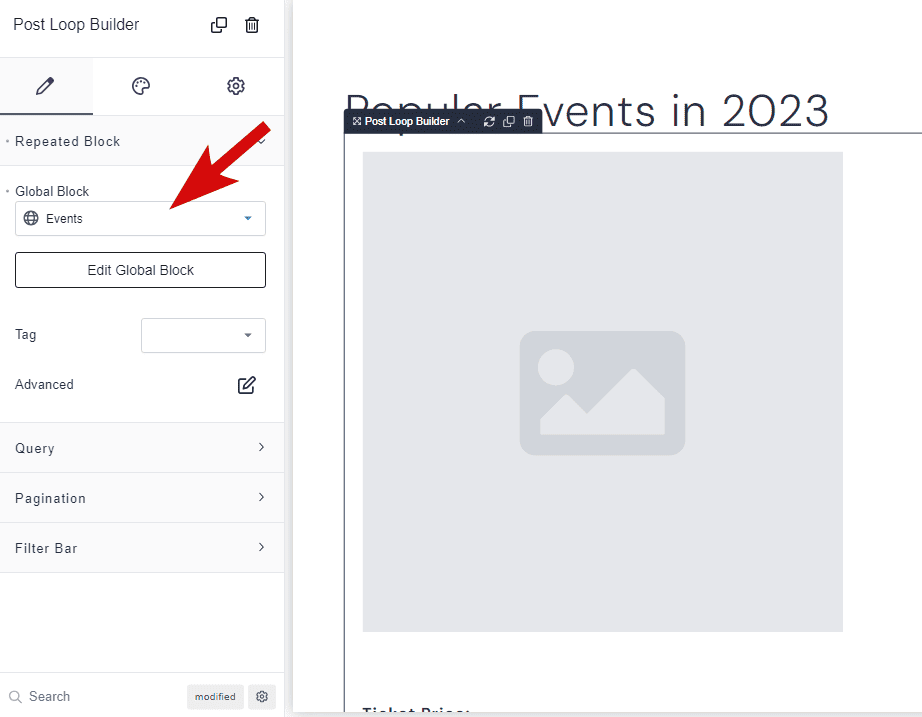
Task: Open bottom panel gear settings icon
Action: coord(262,696)
